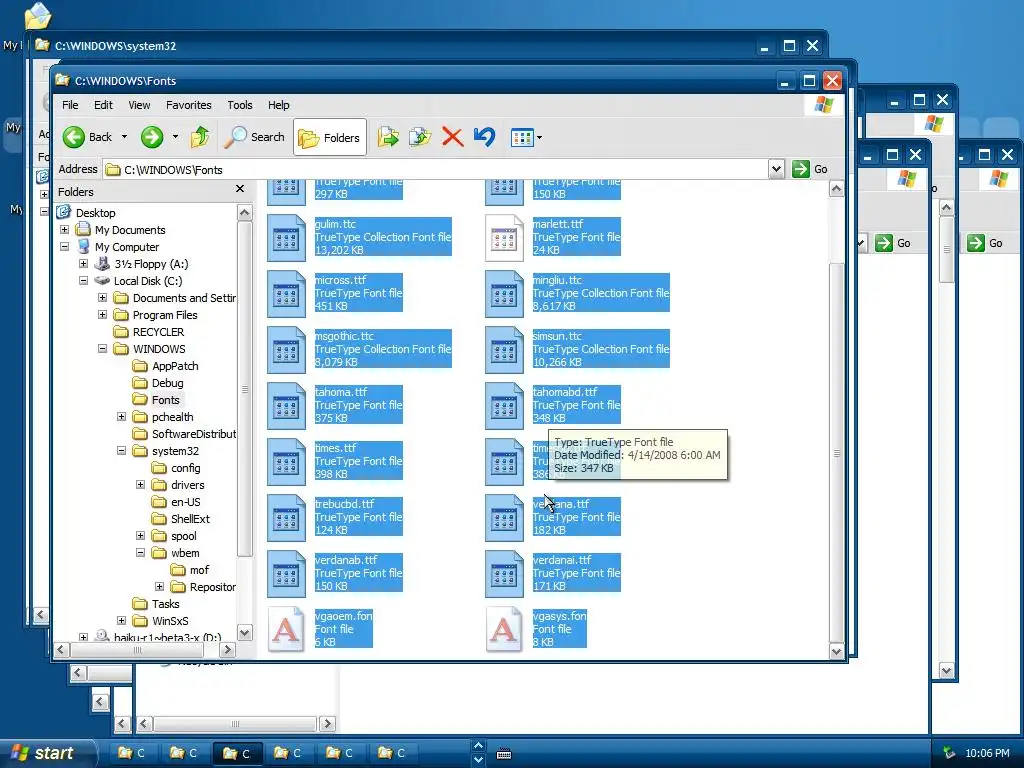Expand the drivers folder node
The width and height of the screenshot is (1024, 768).
click(140, 485)
